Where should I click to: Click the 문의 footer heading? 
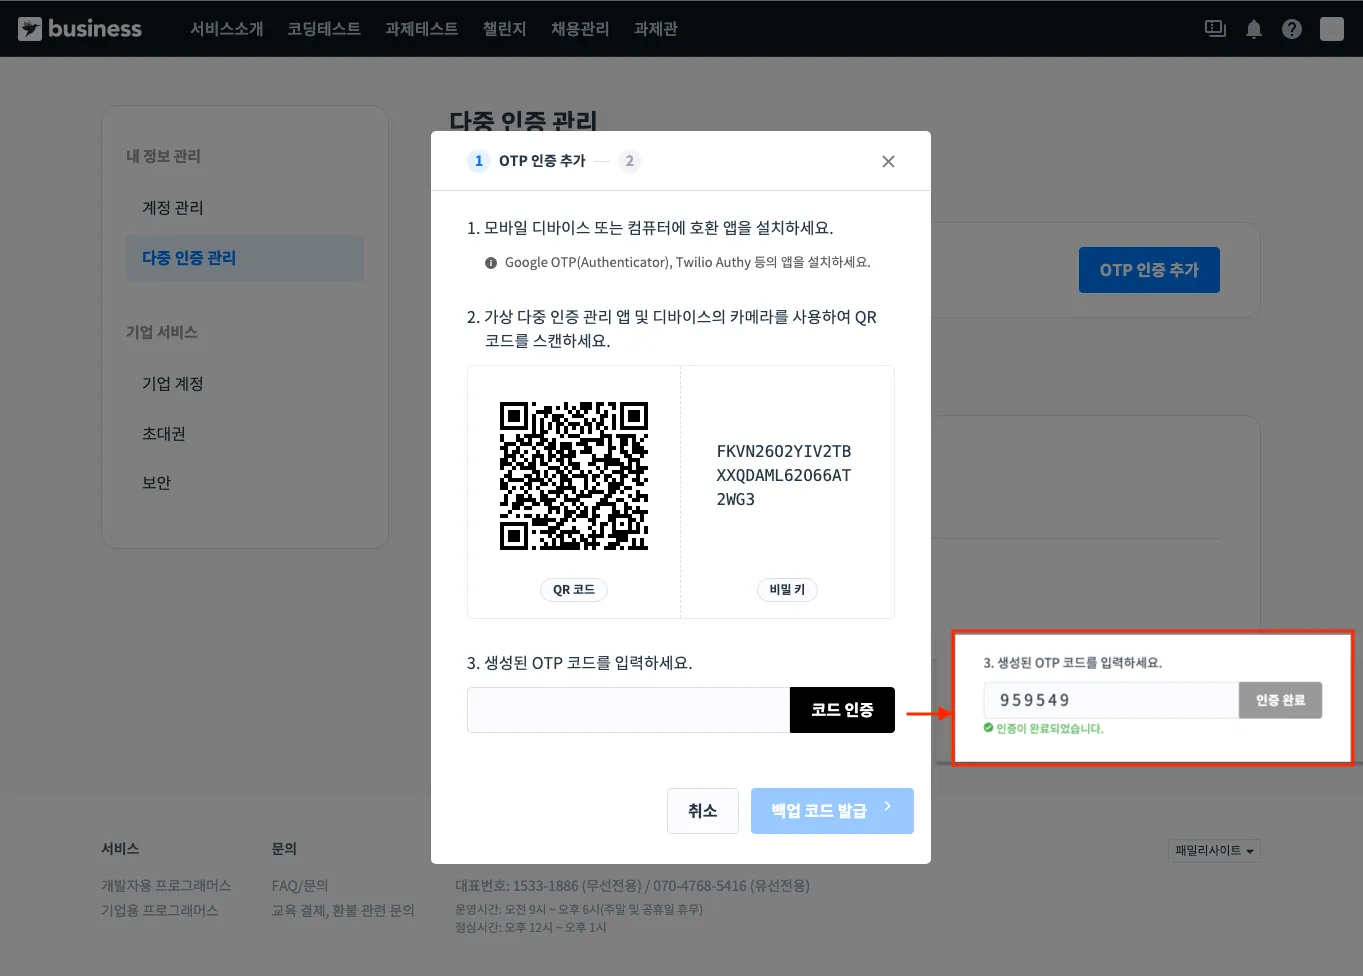(284, 849)
